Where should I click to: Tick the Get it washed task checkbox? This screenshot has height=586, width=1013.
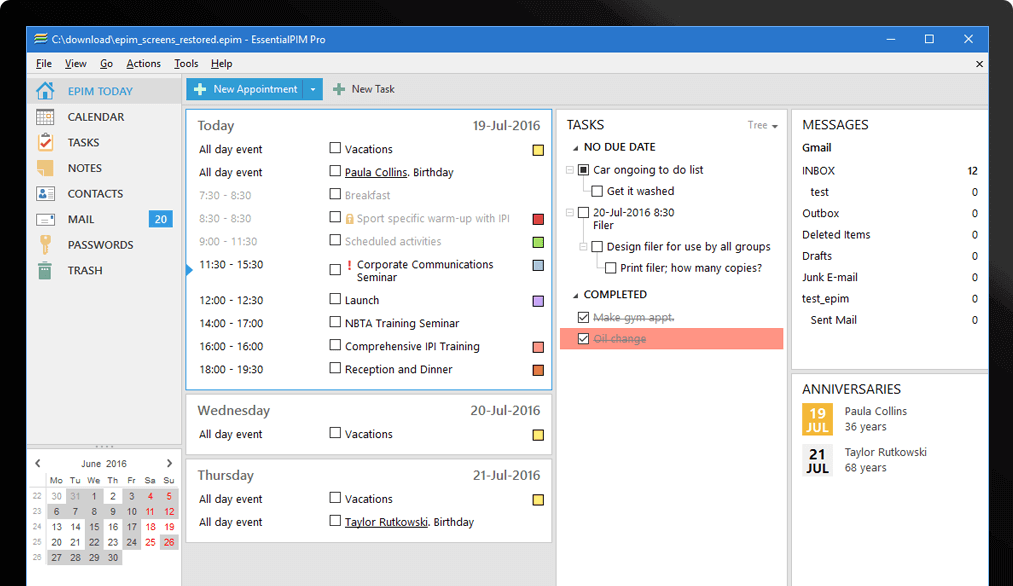click(x=597, y=191)
